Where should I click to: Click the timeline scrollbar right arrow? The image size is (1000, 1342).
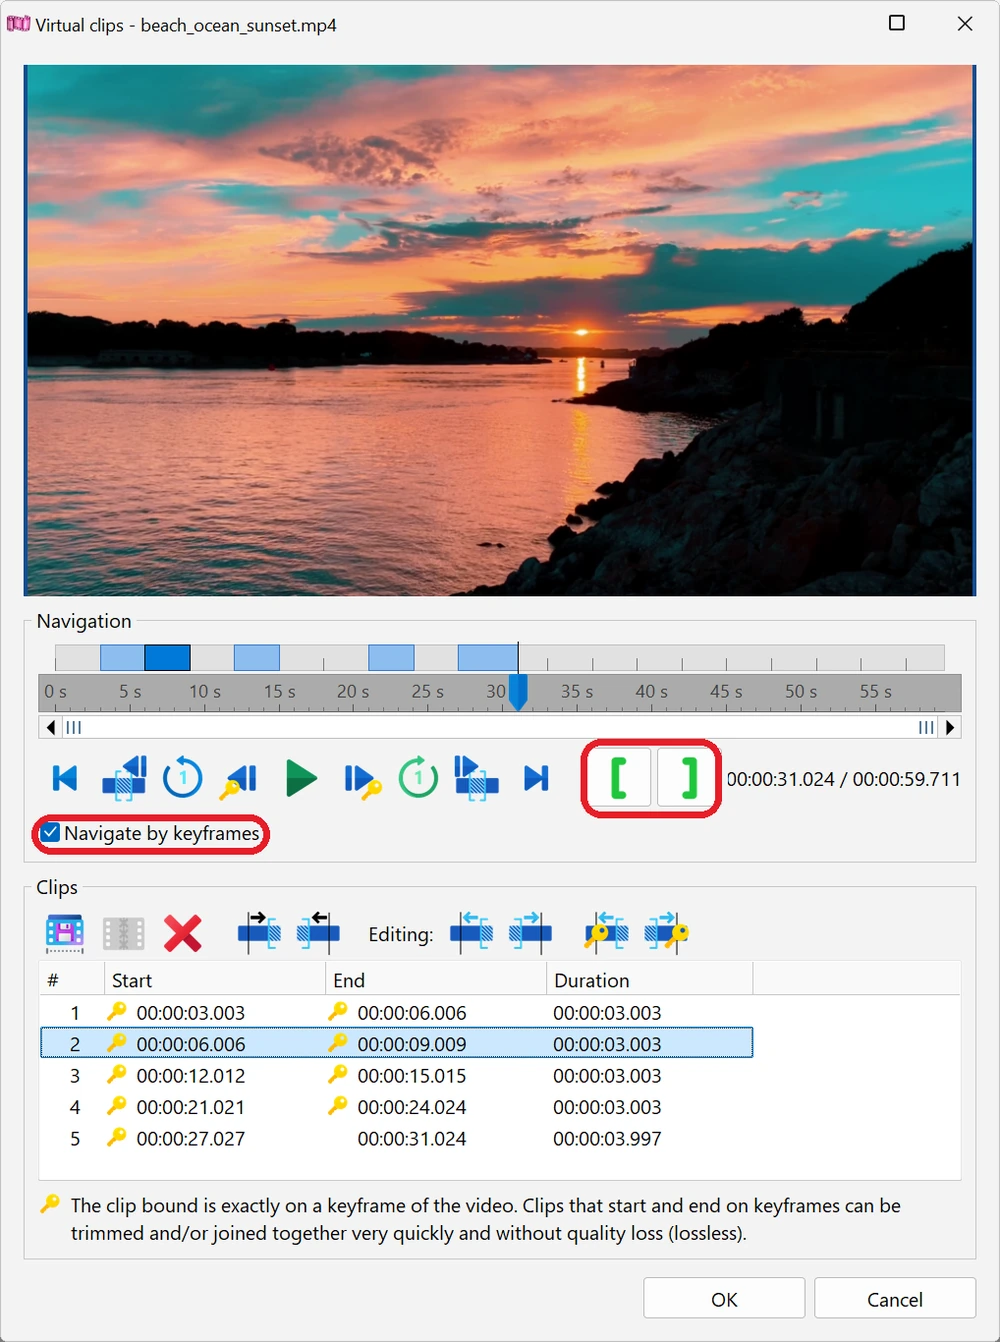point(951,727)
